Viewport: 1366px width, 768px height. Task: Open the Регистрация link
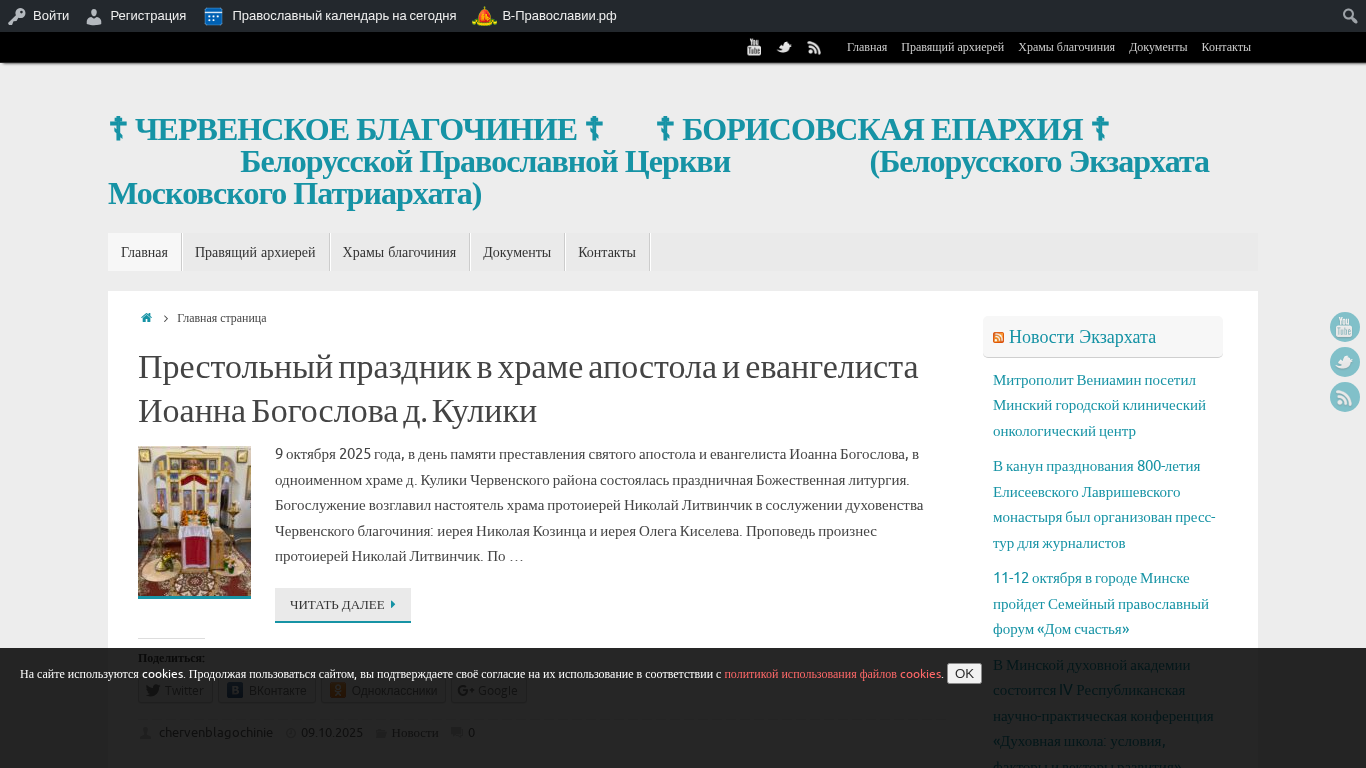pos(147,16)
